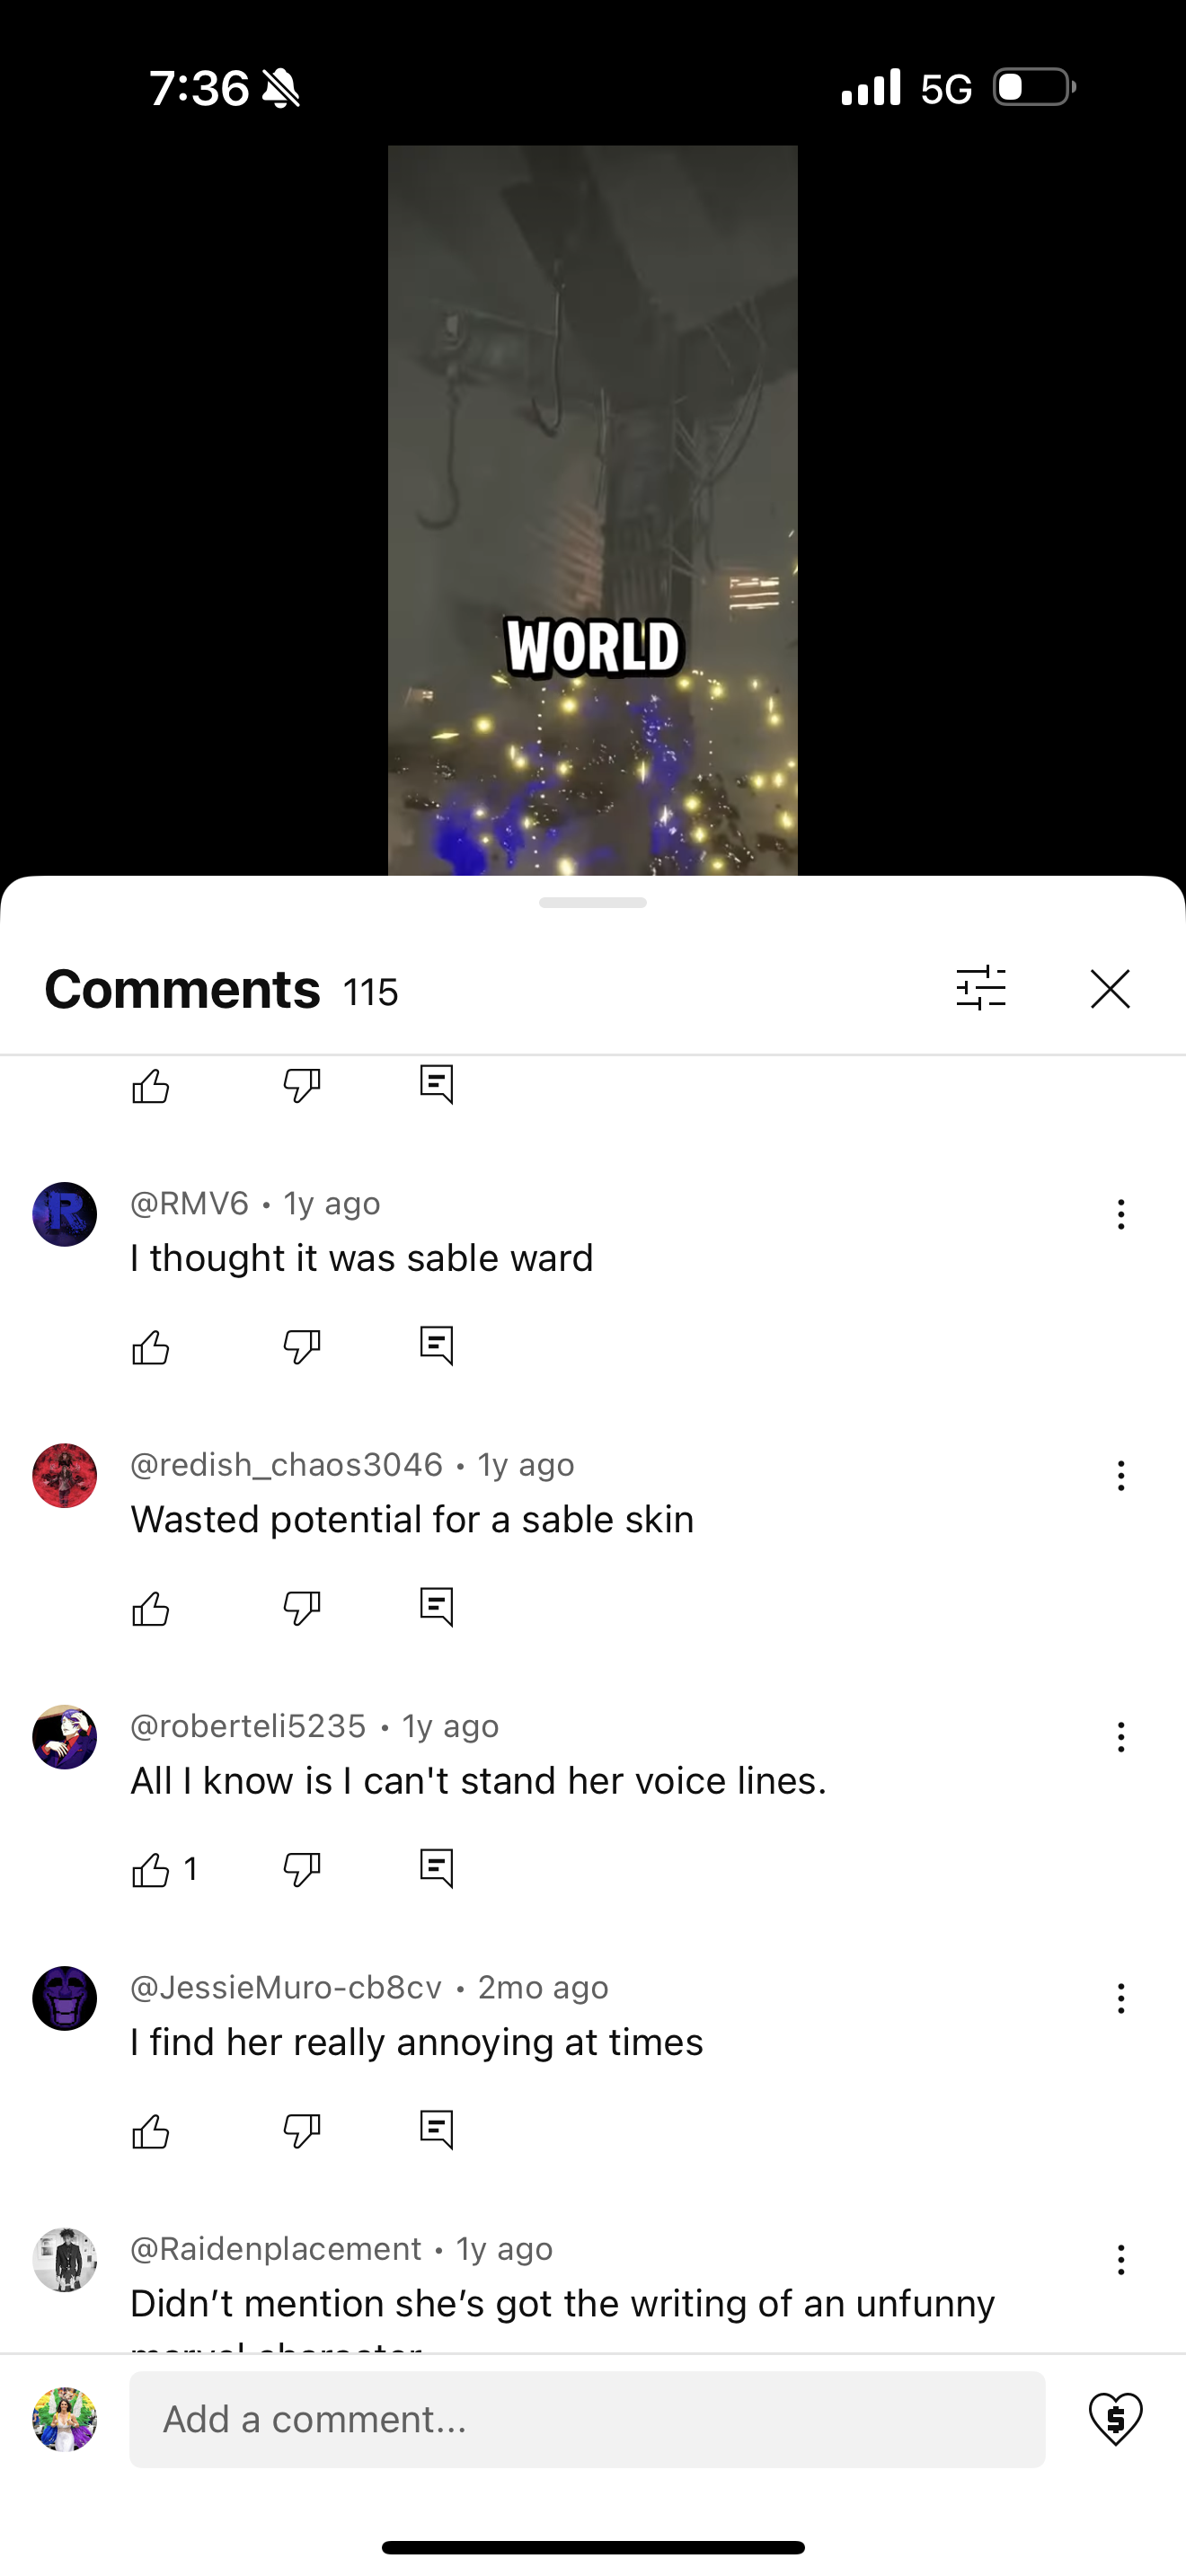Tap the Add a comment field
The width and height of the screenshot is (1186, 2576).
point(587,2419)
